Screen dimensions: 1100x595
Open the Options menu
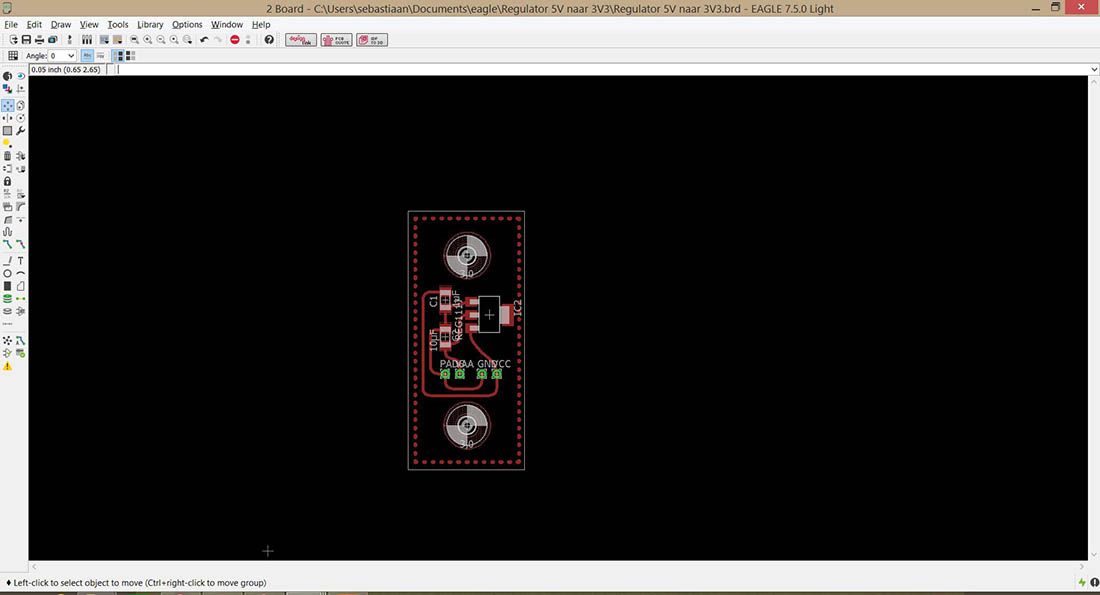[x=187, y=25]
